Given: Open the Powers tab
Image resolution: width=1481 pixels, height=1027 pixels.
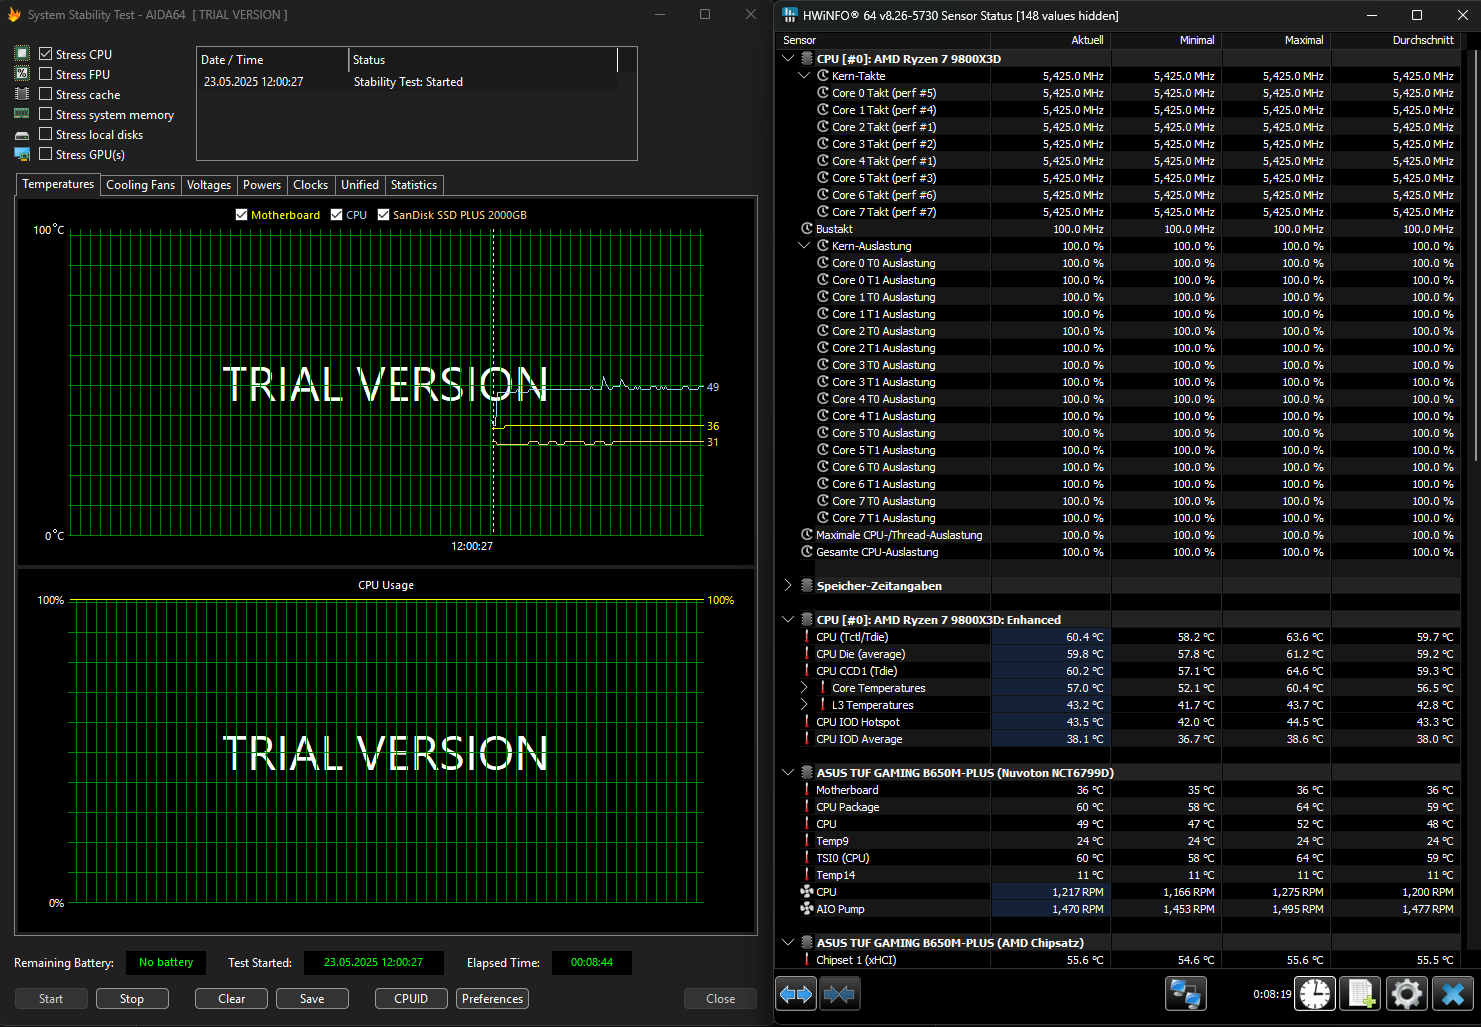Looking at the screenshot, I should (x=262, y=185).
